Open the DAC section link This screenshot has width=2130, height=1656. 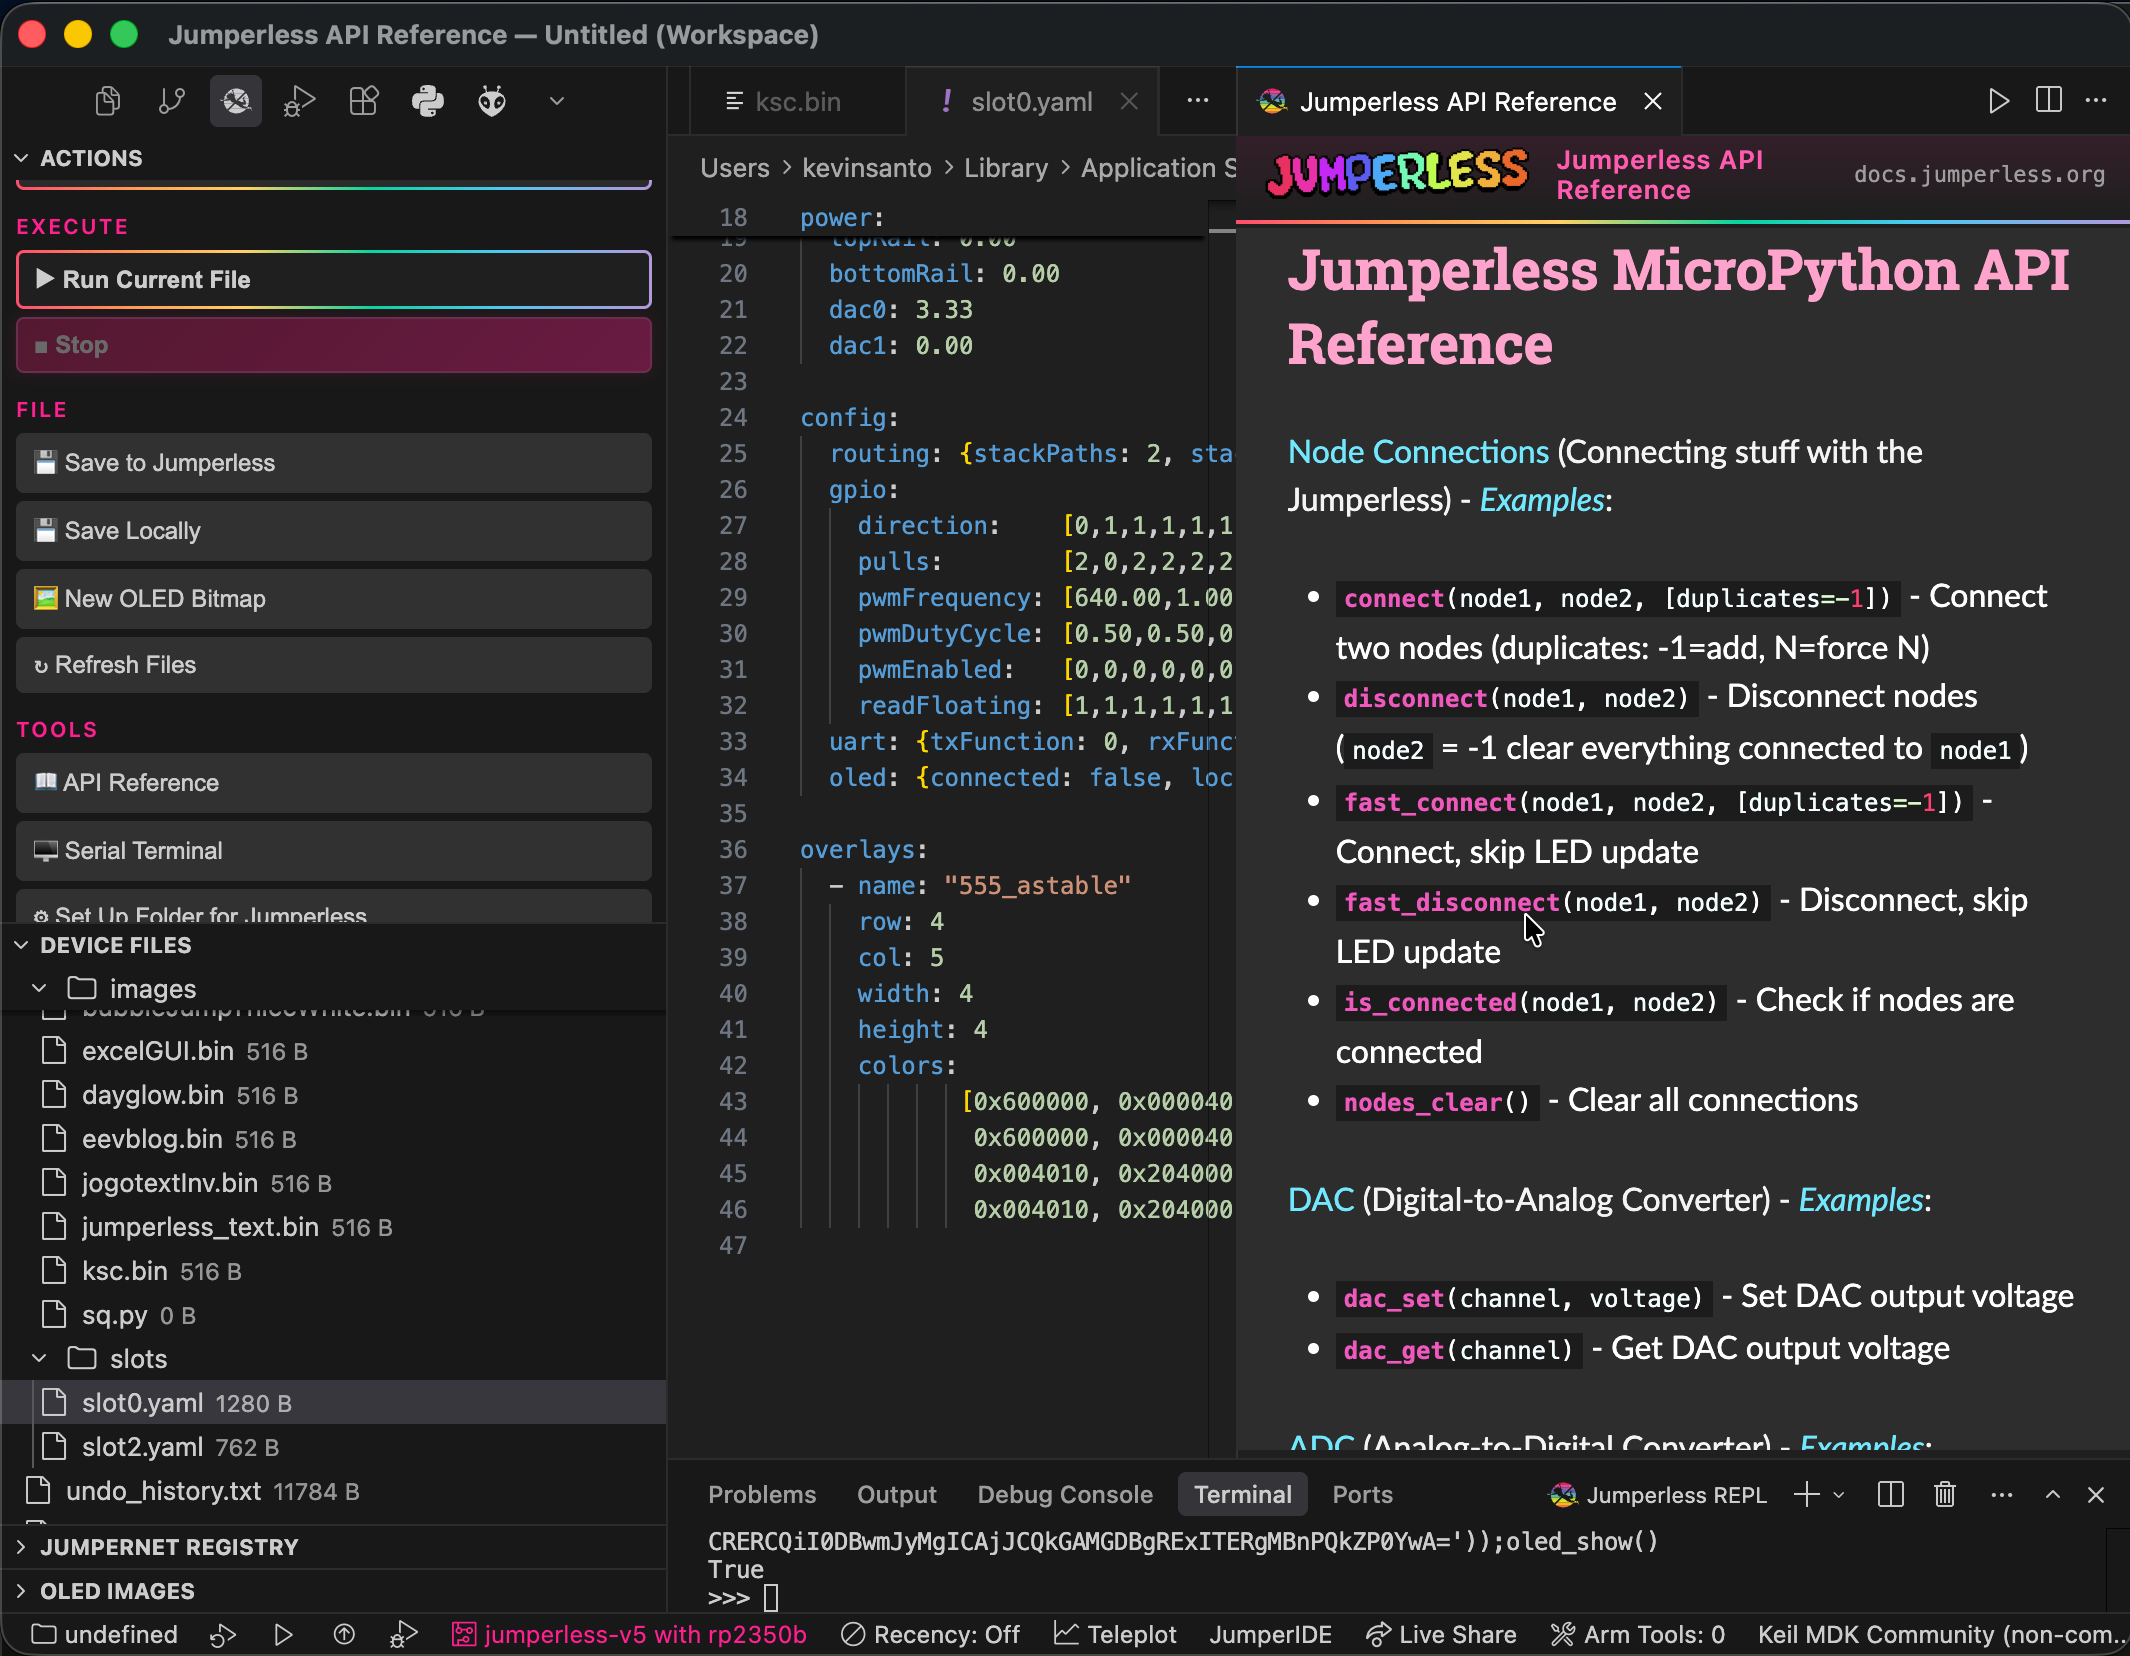click(x=1321, y=1200)
